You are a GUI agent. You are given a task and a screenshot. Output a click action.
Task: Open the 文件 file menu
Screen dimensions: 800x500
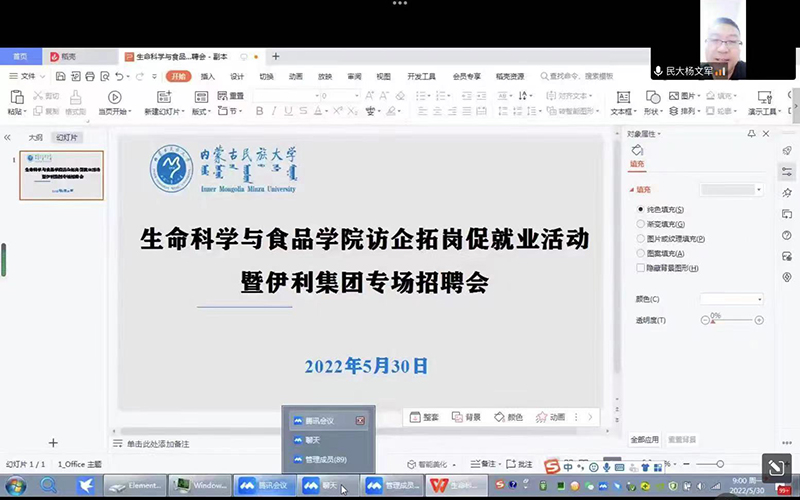tap(28, 77)
